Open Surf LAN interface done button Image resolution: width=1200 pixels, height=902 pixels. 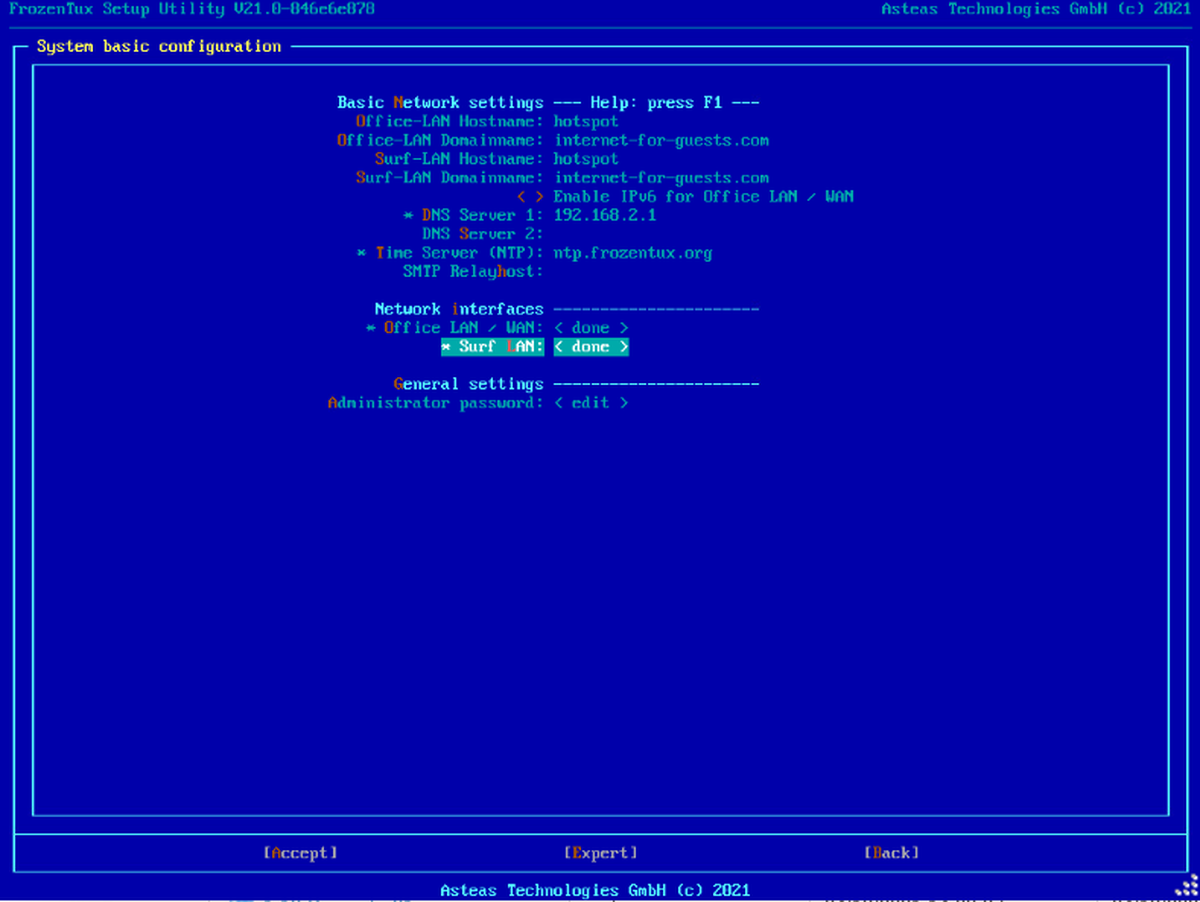[591, 347]
